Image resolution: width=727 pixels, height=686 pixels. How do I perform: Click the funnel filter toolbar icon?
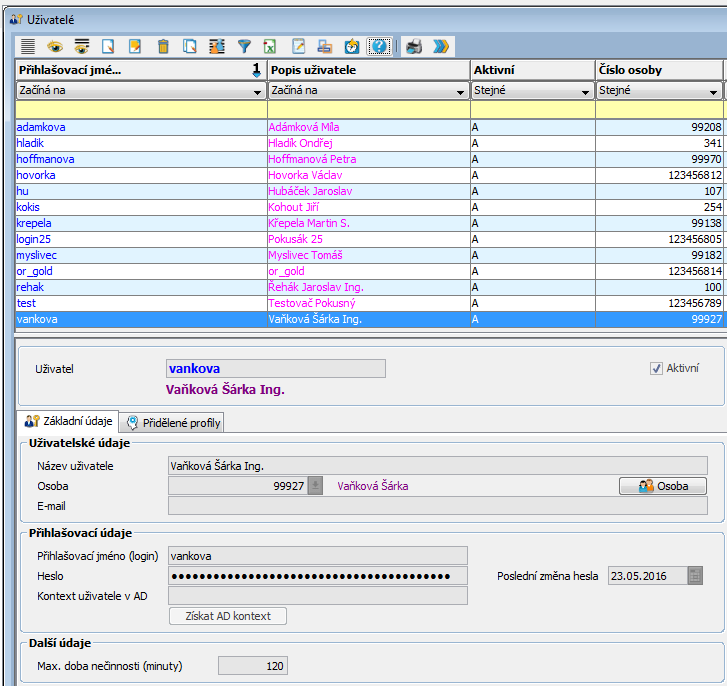[244, 46]
